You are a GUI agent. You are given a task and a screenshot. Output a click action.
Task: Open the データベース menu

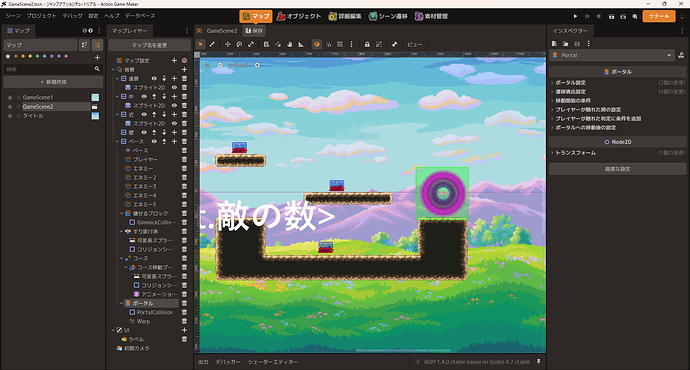pyautogui.click(x=140, y=16)
